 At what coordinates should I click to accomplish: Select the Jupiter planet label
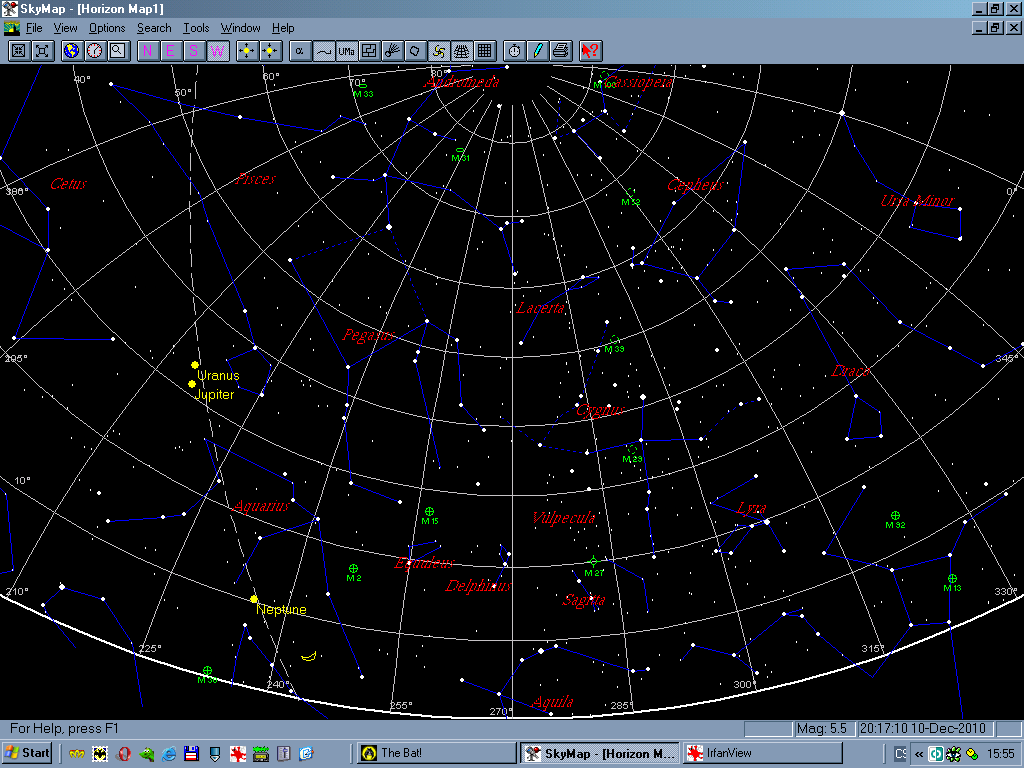click(x=214, y=394)
